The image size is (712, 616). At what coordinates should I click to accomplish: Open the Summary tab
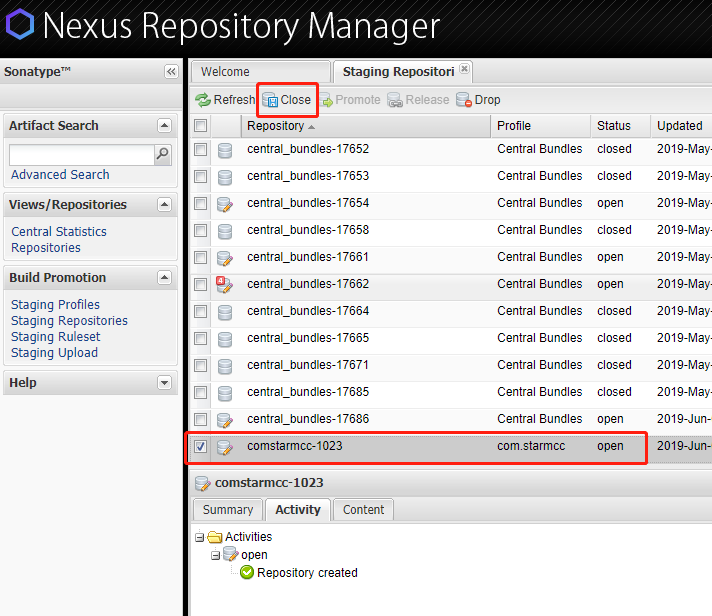coord(228,510)
